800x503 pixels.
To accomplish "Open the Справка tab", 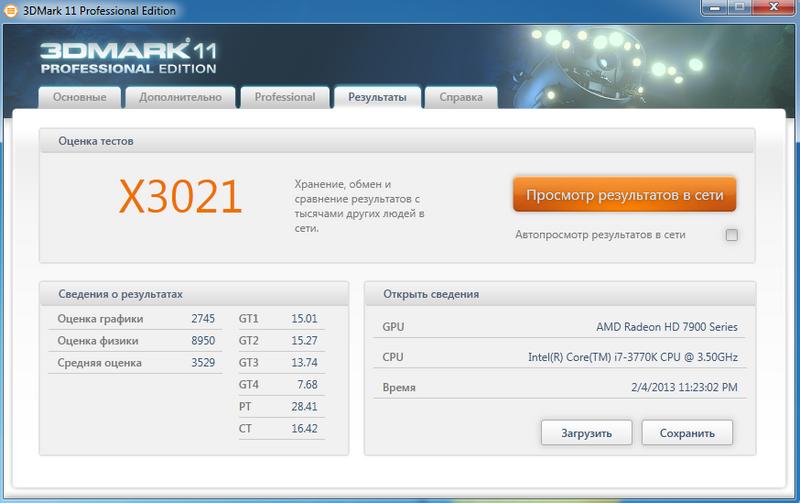I will click(x=461, y=97).
